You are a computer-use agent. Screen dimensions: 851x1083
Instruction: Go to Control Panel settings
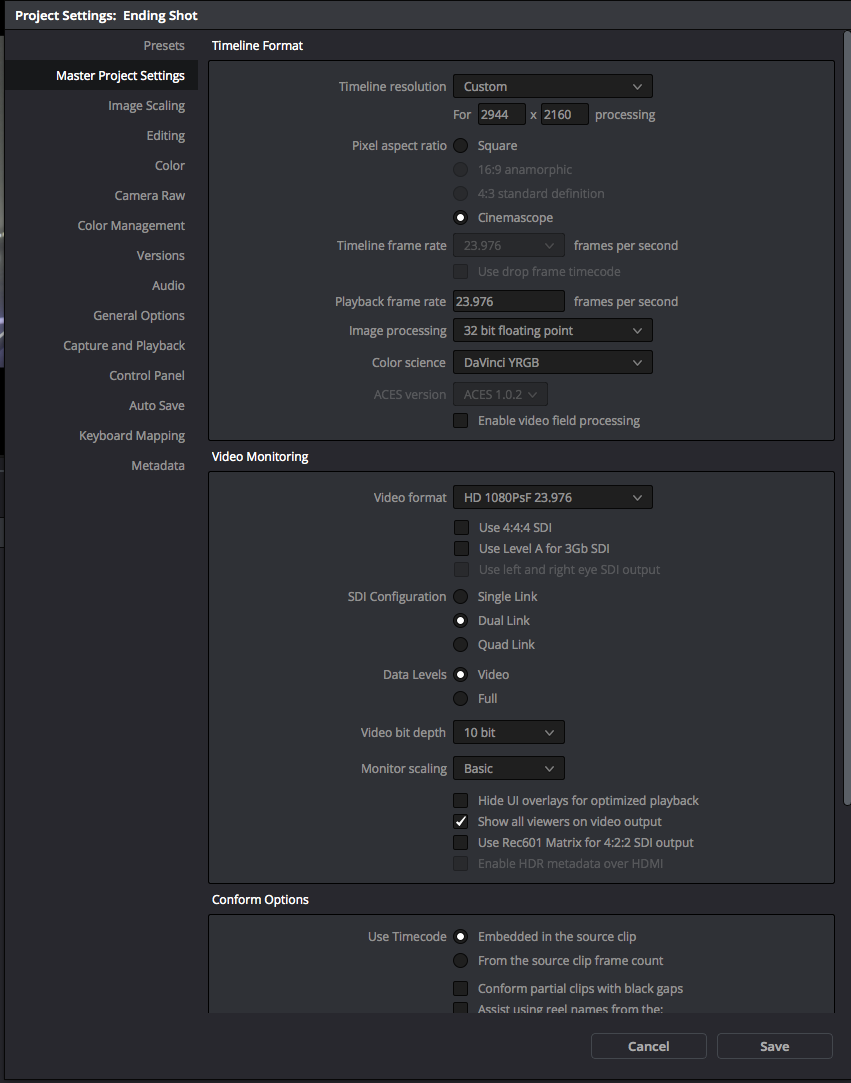coord(147,376)
